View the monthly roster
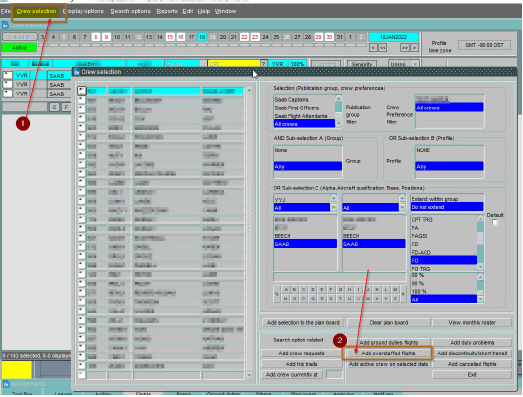The height and width of the screenshot is (397, 523). click(472, 323)
